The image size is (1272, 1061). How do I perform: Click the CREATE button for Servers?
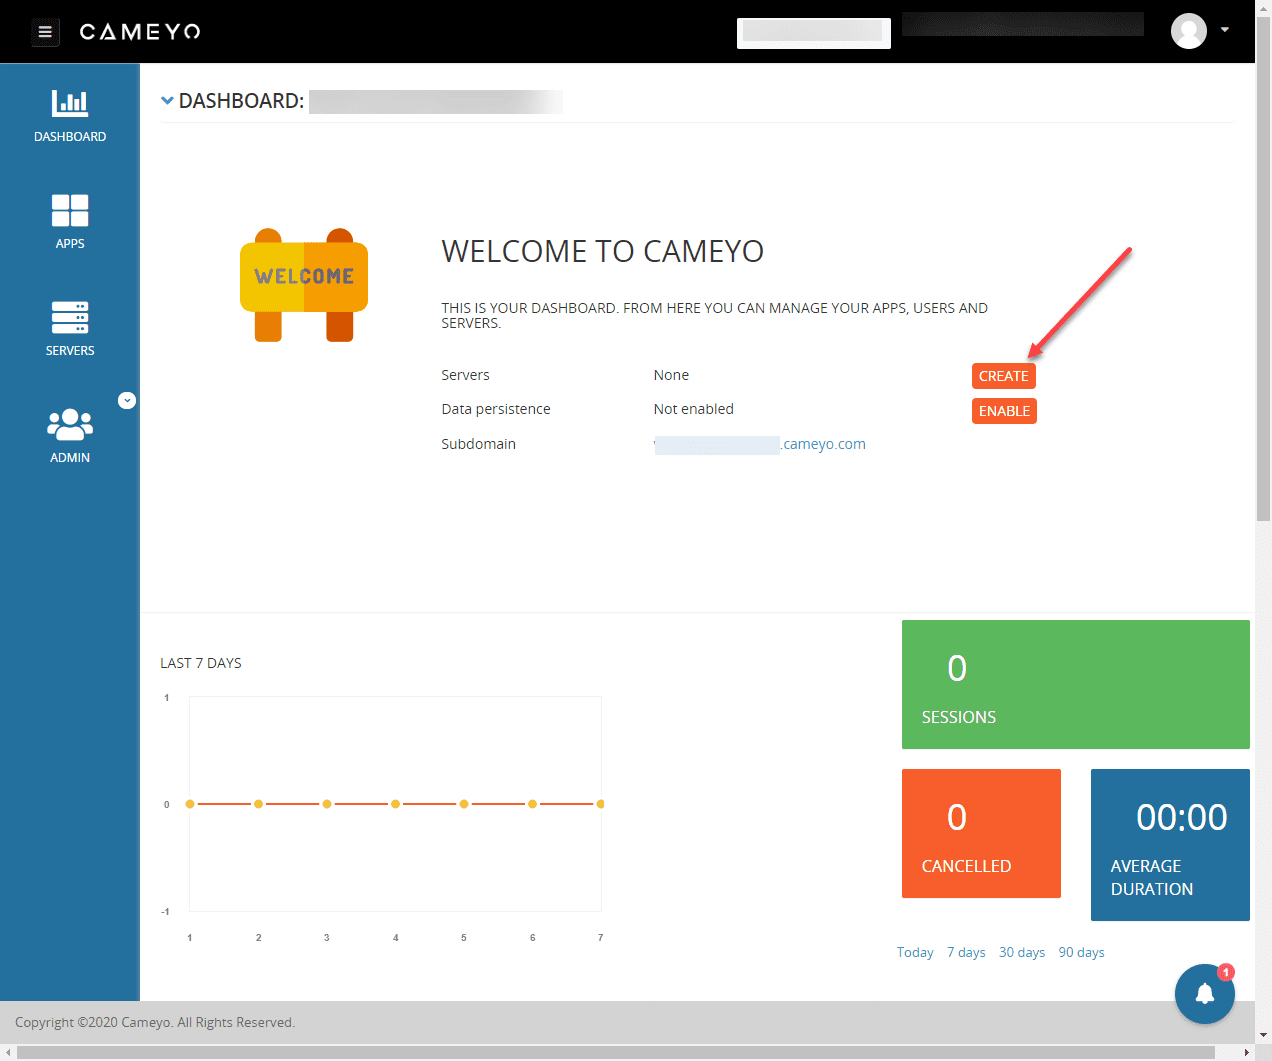(x=1003, y=375)
